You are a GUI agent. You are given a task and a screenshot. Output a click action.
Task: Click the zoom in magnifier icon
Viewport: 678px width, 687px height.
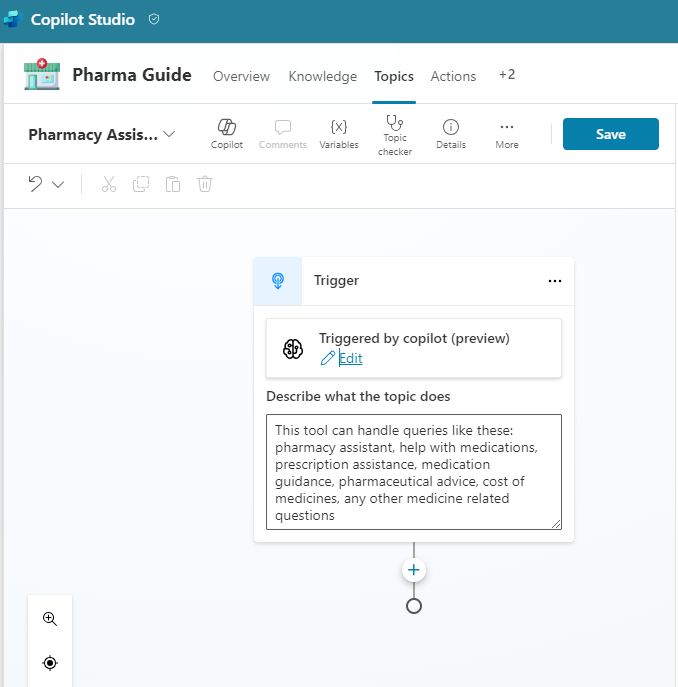50,619
